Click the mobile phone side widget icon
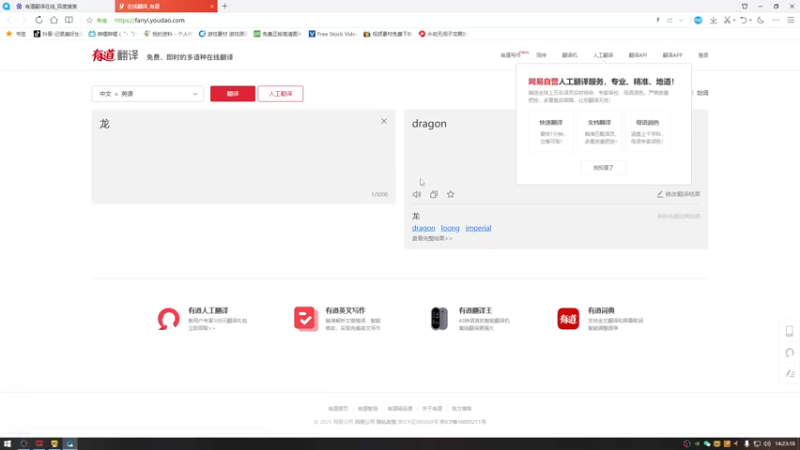This screenshot has width=800, height=450. [789, 331]
